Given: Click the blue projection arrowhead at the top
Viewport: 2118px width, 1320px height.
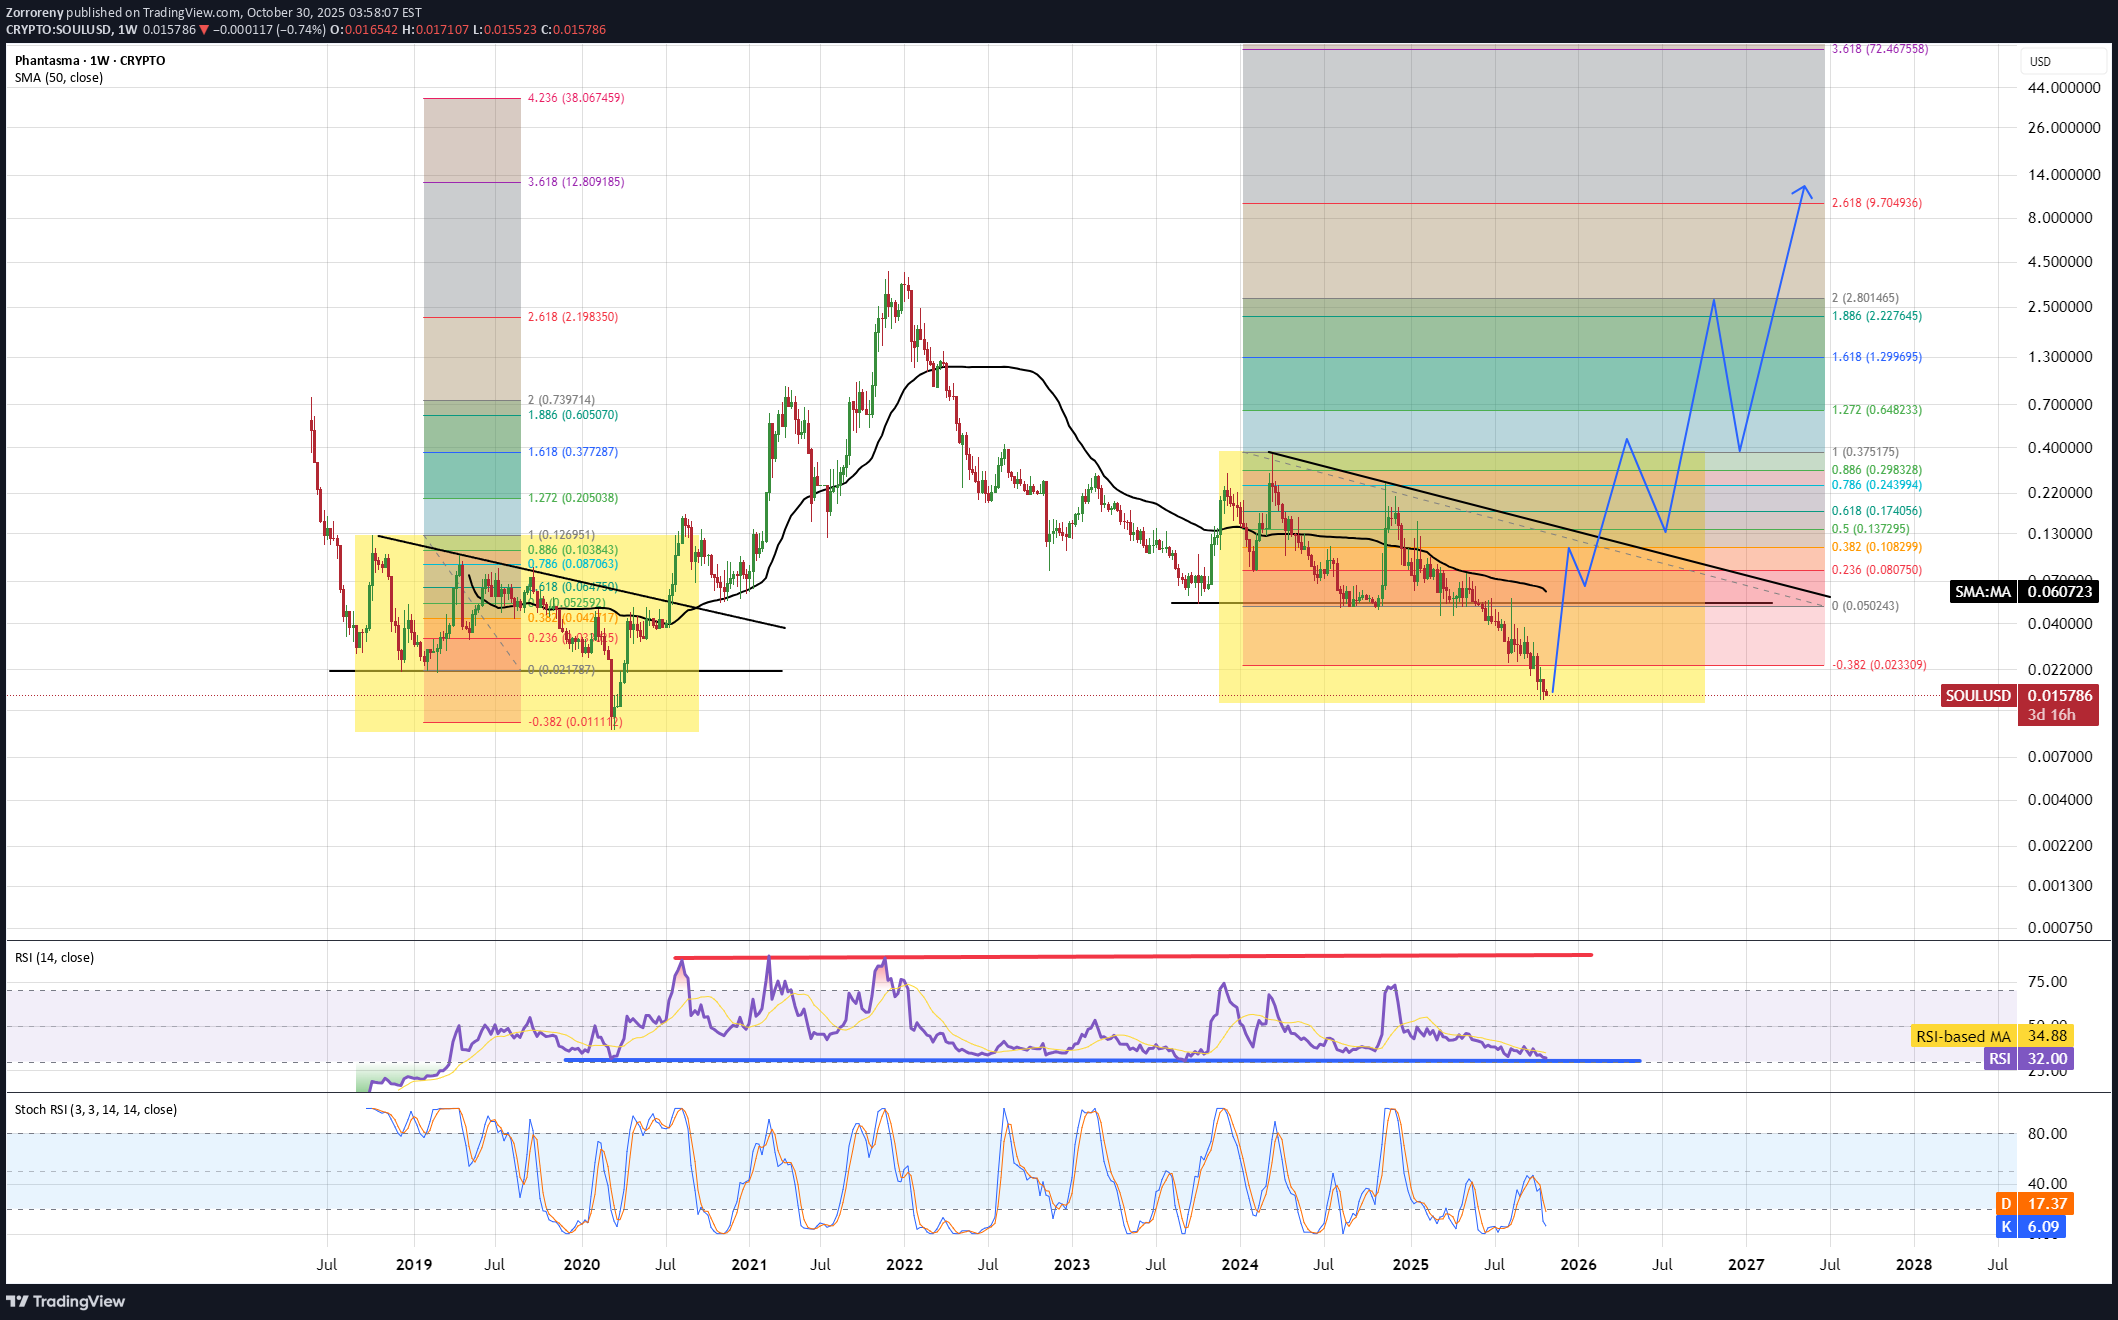Looking at the screenshot, I should click(x=1803, y=188).
